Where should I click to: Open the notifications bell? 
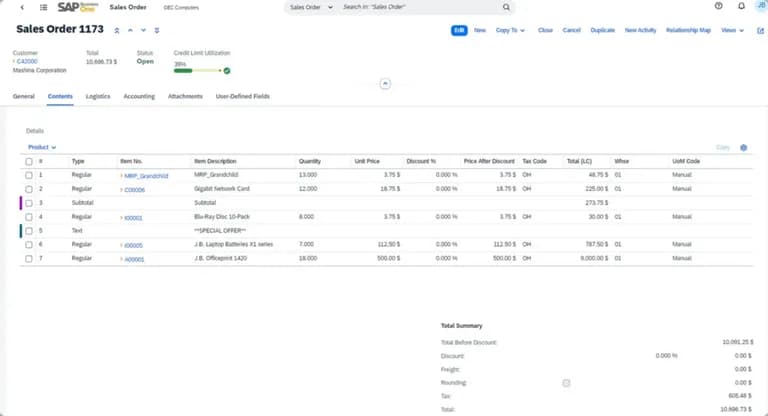[x=741, y=6]
